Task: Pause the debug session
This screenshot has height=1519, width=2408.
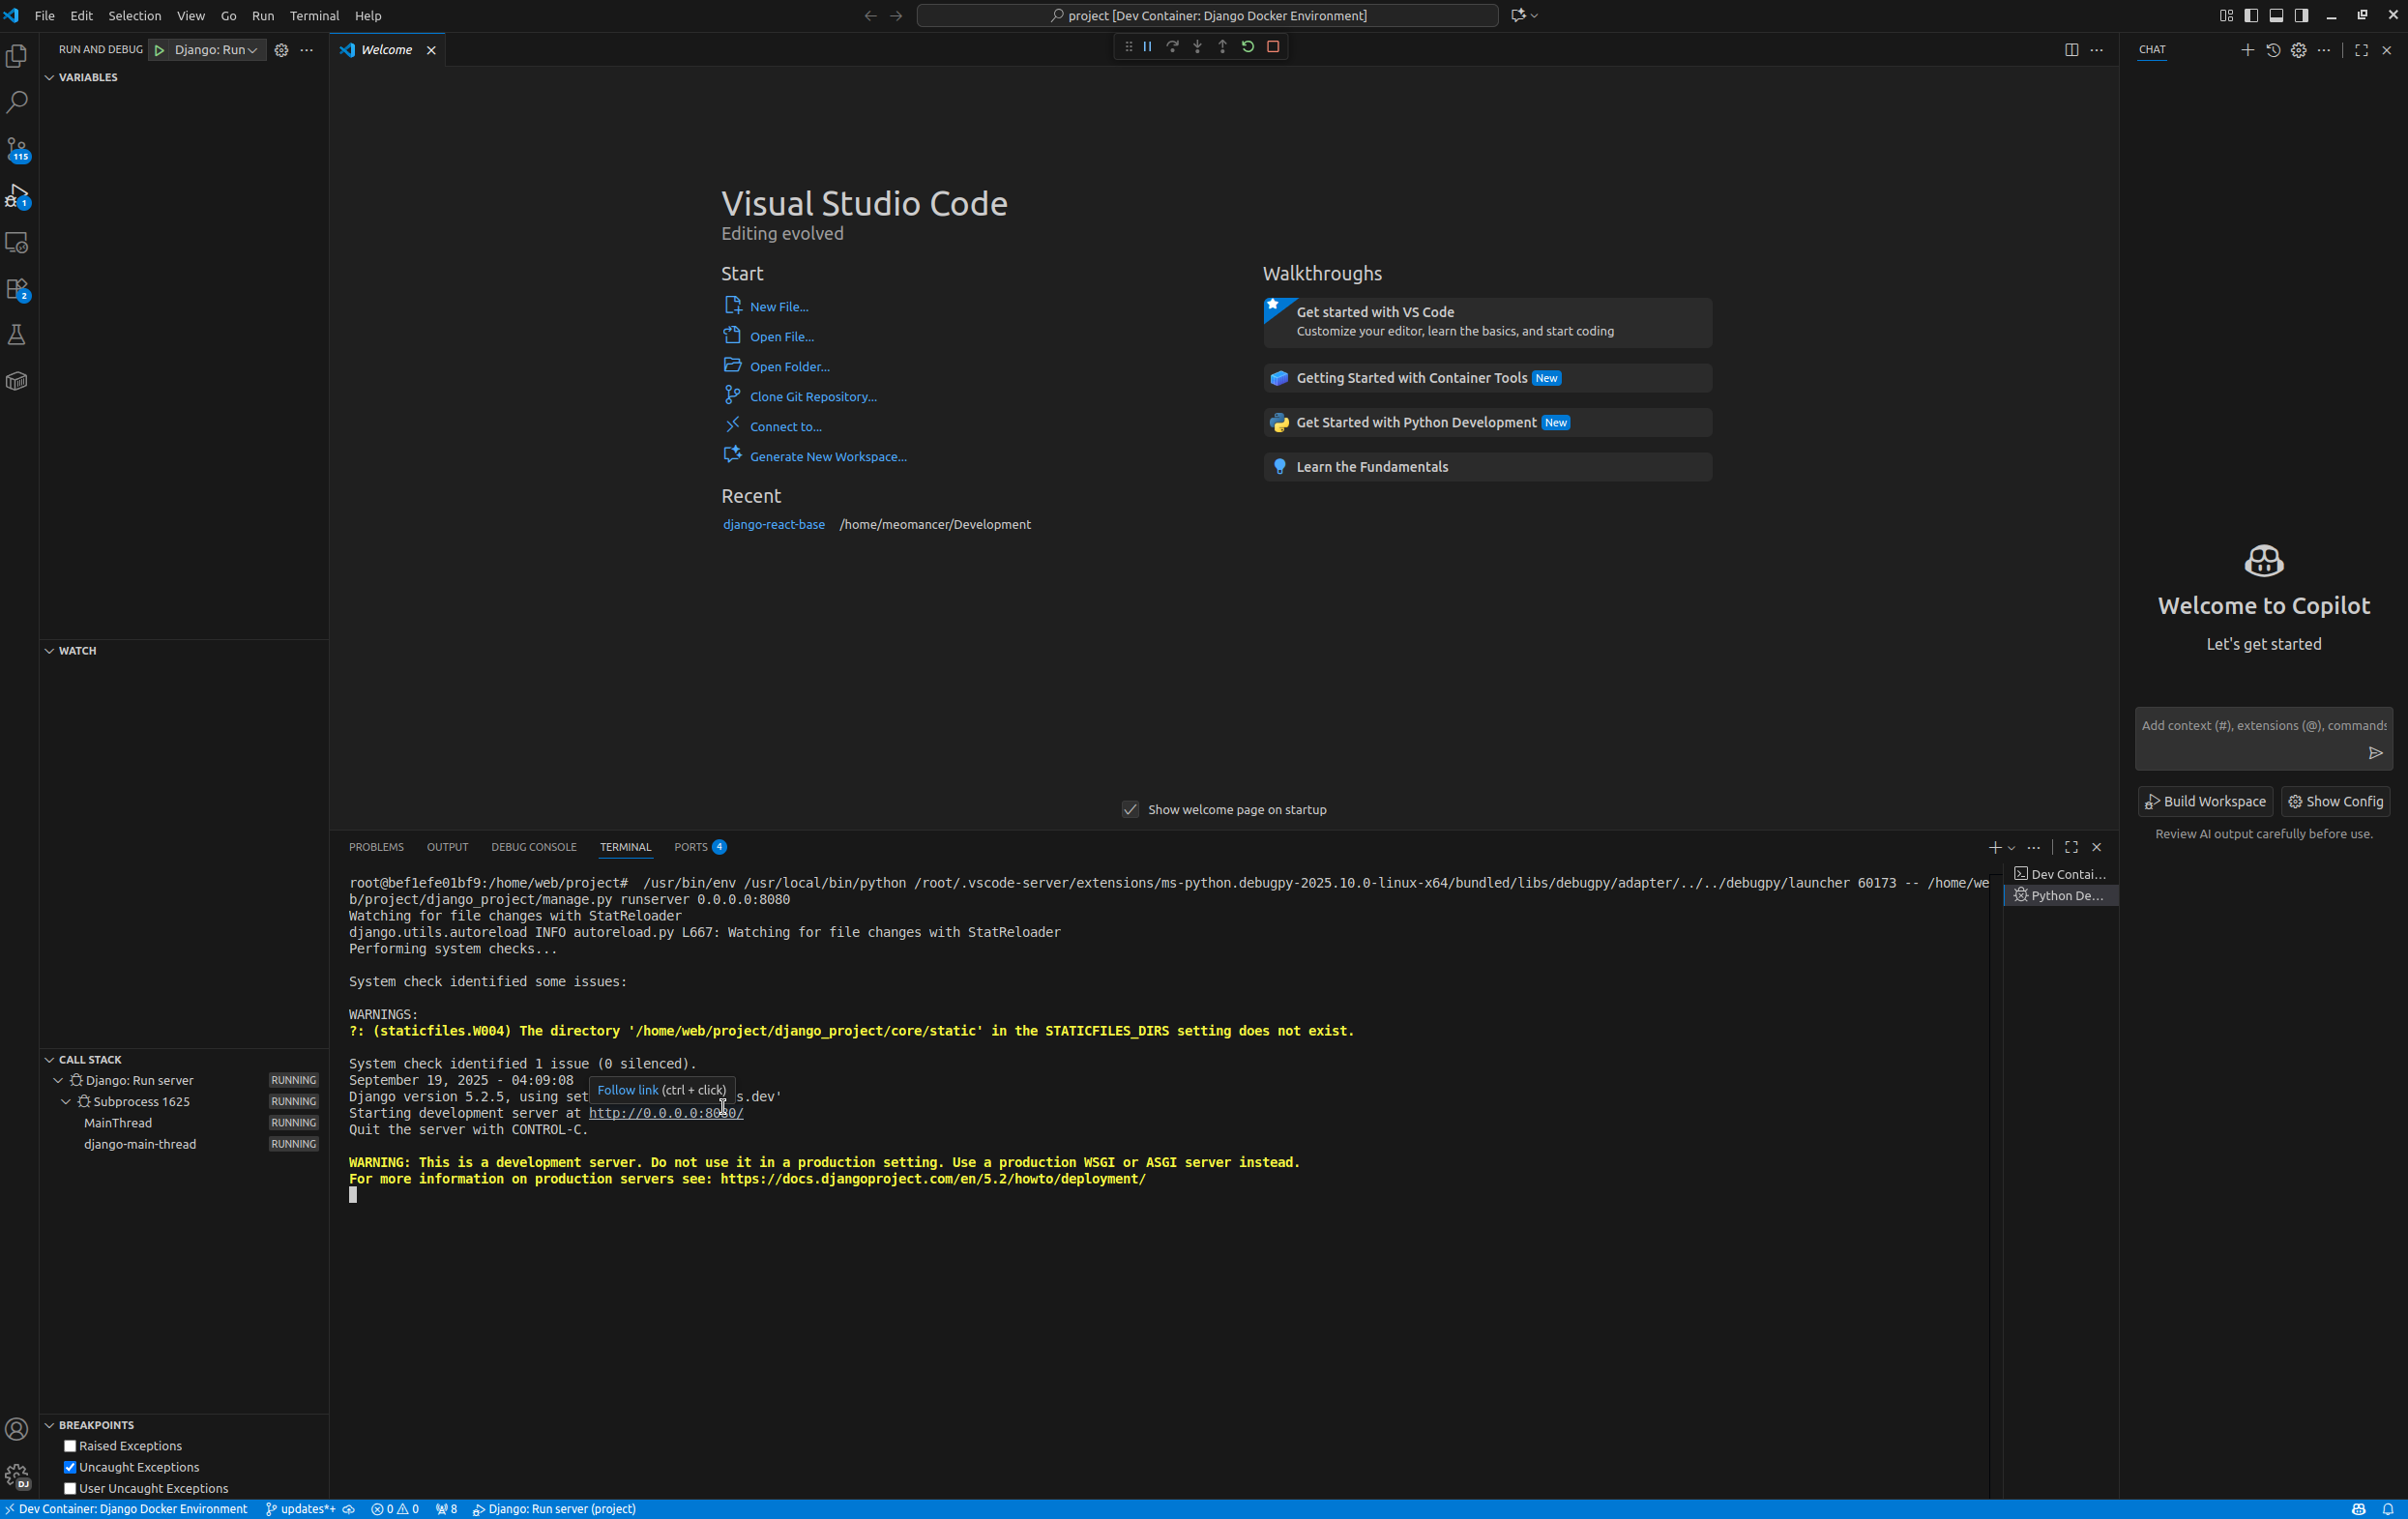Action: click(x=1147, y=47)
